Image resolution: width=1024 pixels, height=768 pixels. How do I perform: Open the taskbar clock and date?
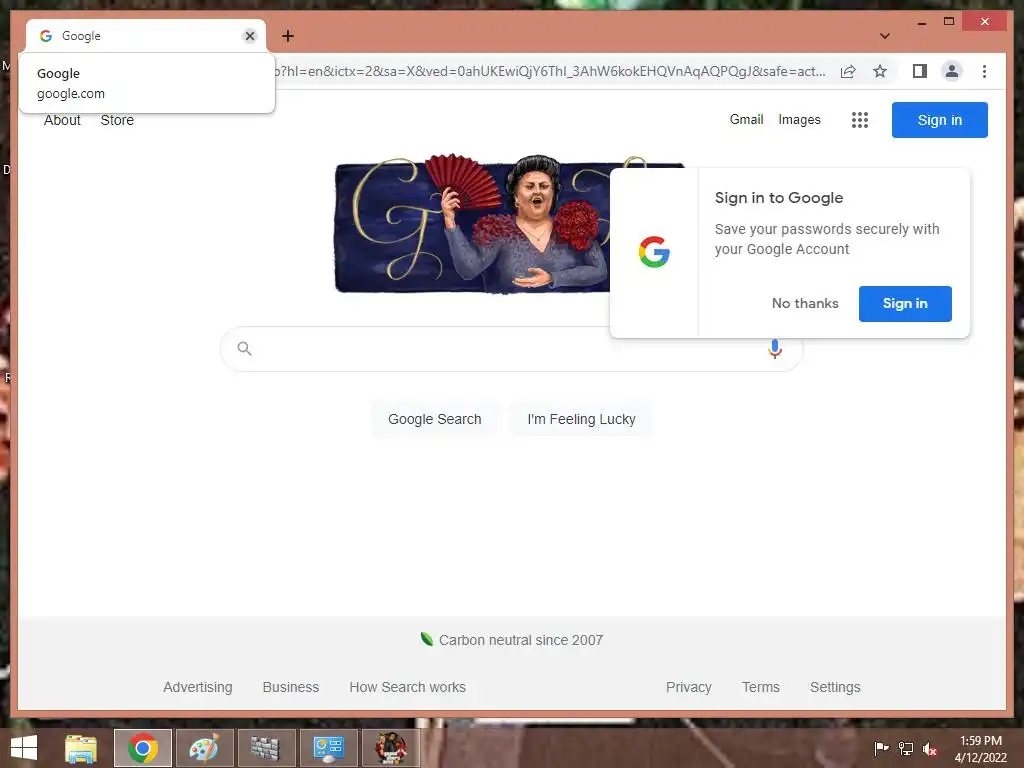980,749
